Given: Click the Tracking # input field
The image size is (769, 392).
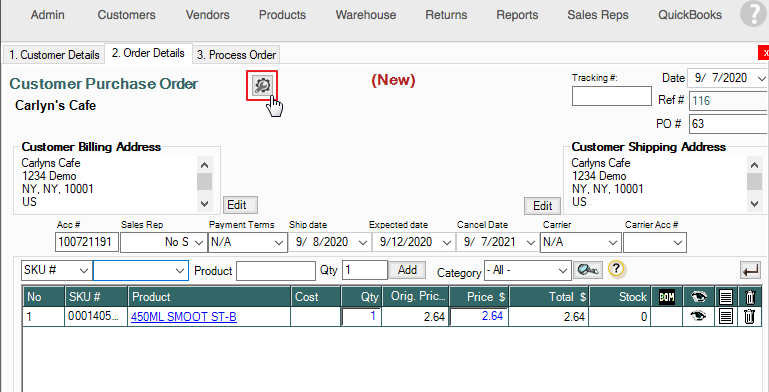Looking at the screenshot, I should 612,96.
